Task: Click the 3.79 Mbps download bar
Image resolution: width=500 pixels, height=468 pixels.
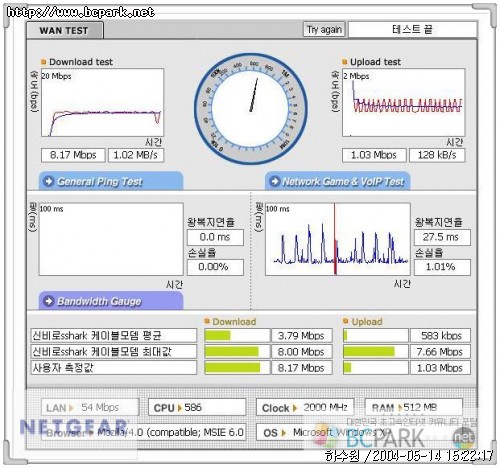Action: click(x=237, y=335)
